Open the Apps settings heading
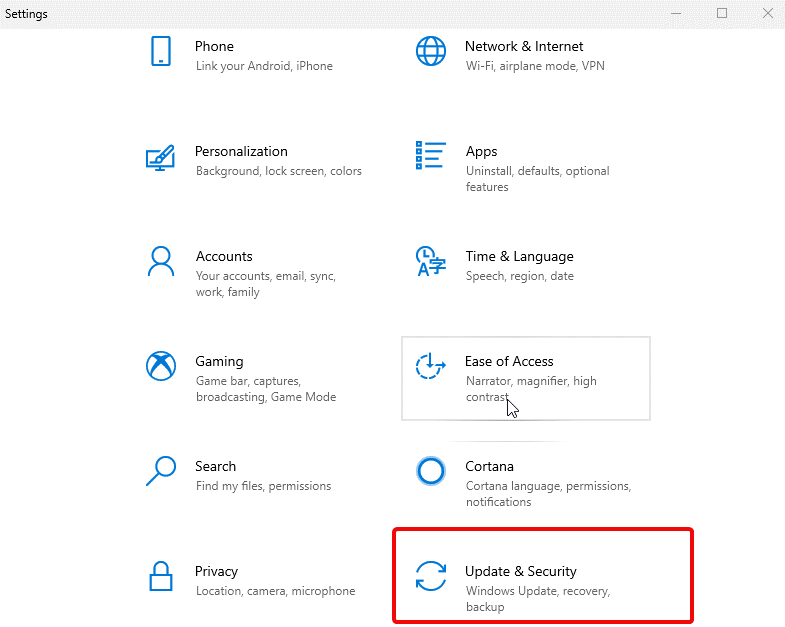 [x=482, y=152]
